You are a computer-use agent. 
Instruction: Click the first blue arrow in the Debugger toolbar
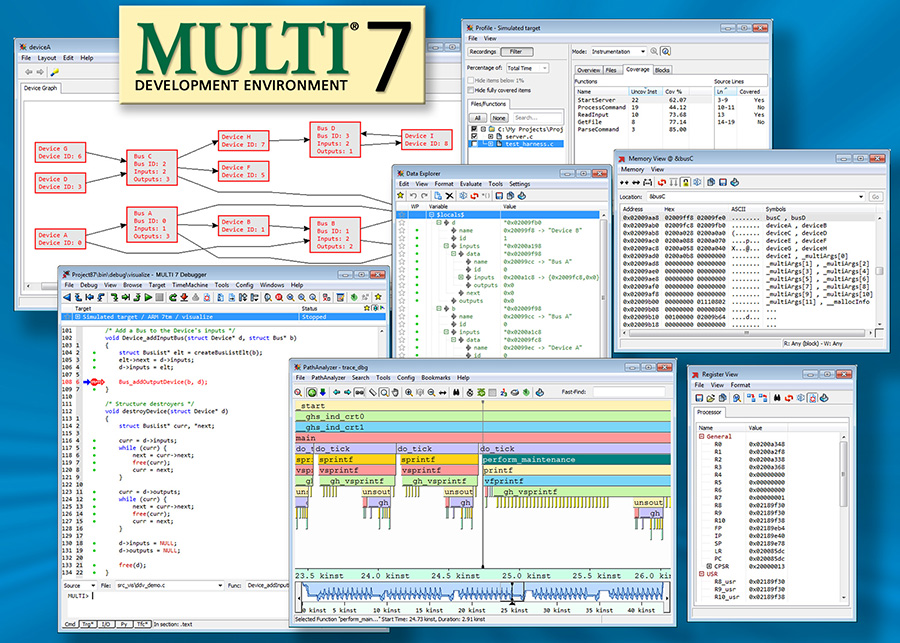67,298
